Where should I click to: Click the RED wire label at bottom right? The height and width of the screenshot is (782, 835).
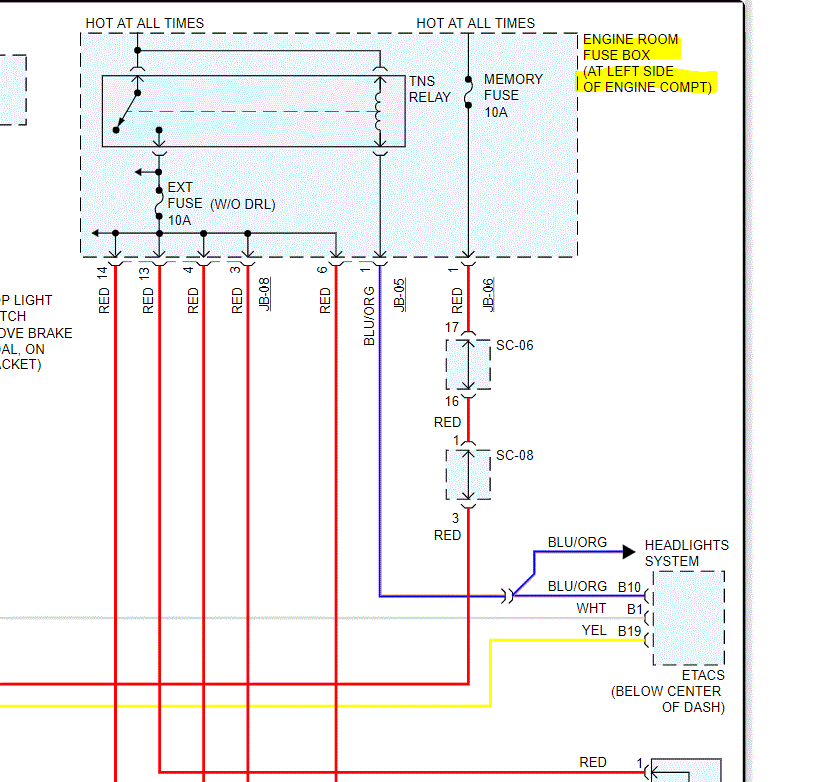click(593, 762)
